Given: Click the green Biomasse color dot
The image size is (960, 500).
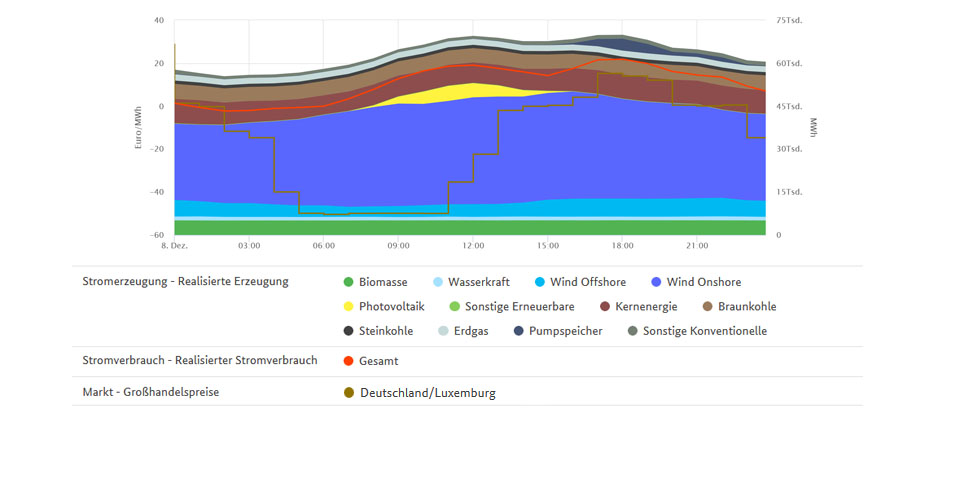Looking at the screenshot, I should [348, 282].
